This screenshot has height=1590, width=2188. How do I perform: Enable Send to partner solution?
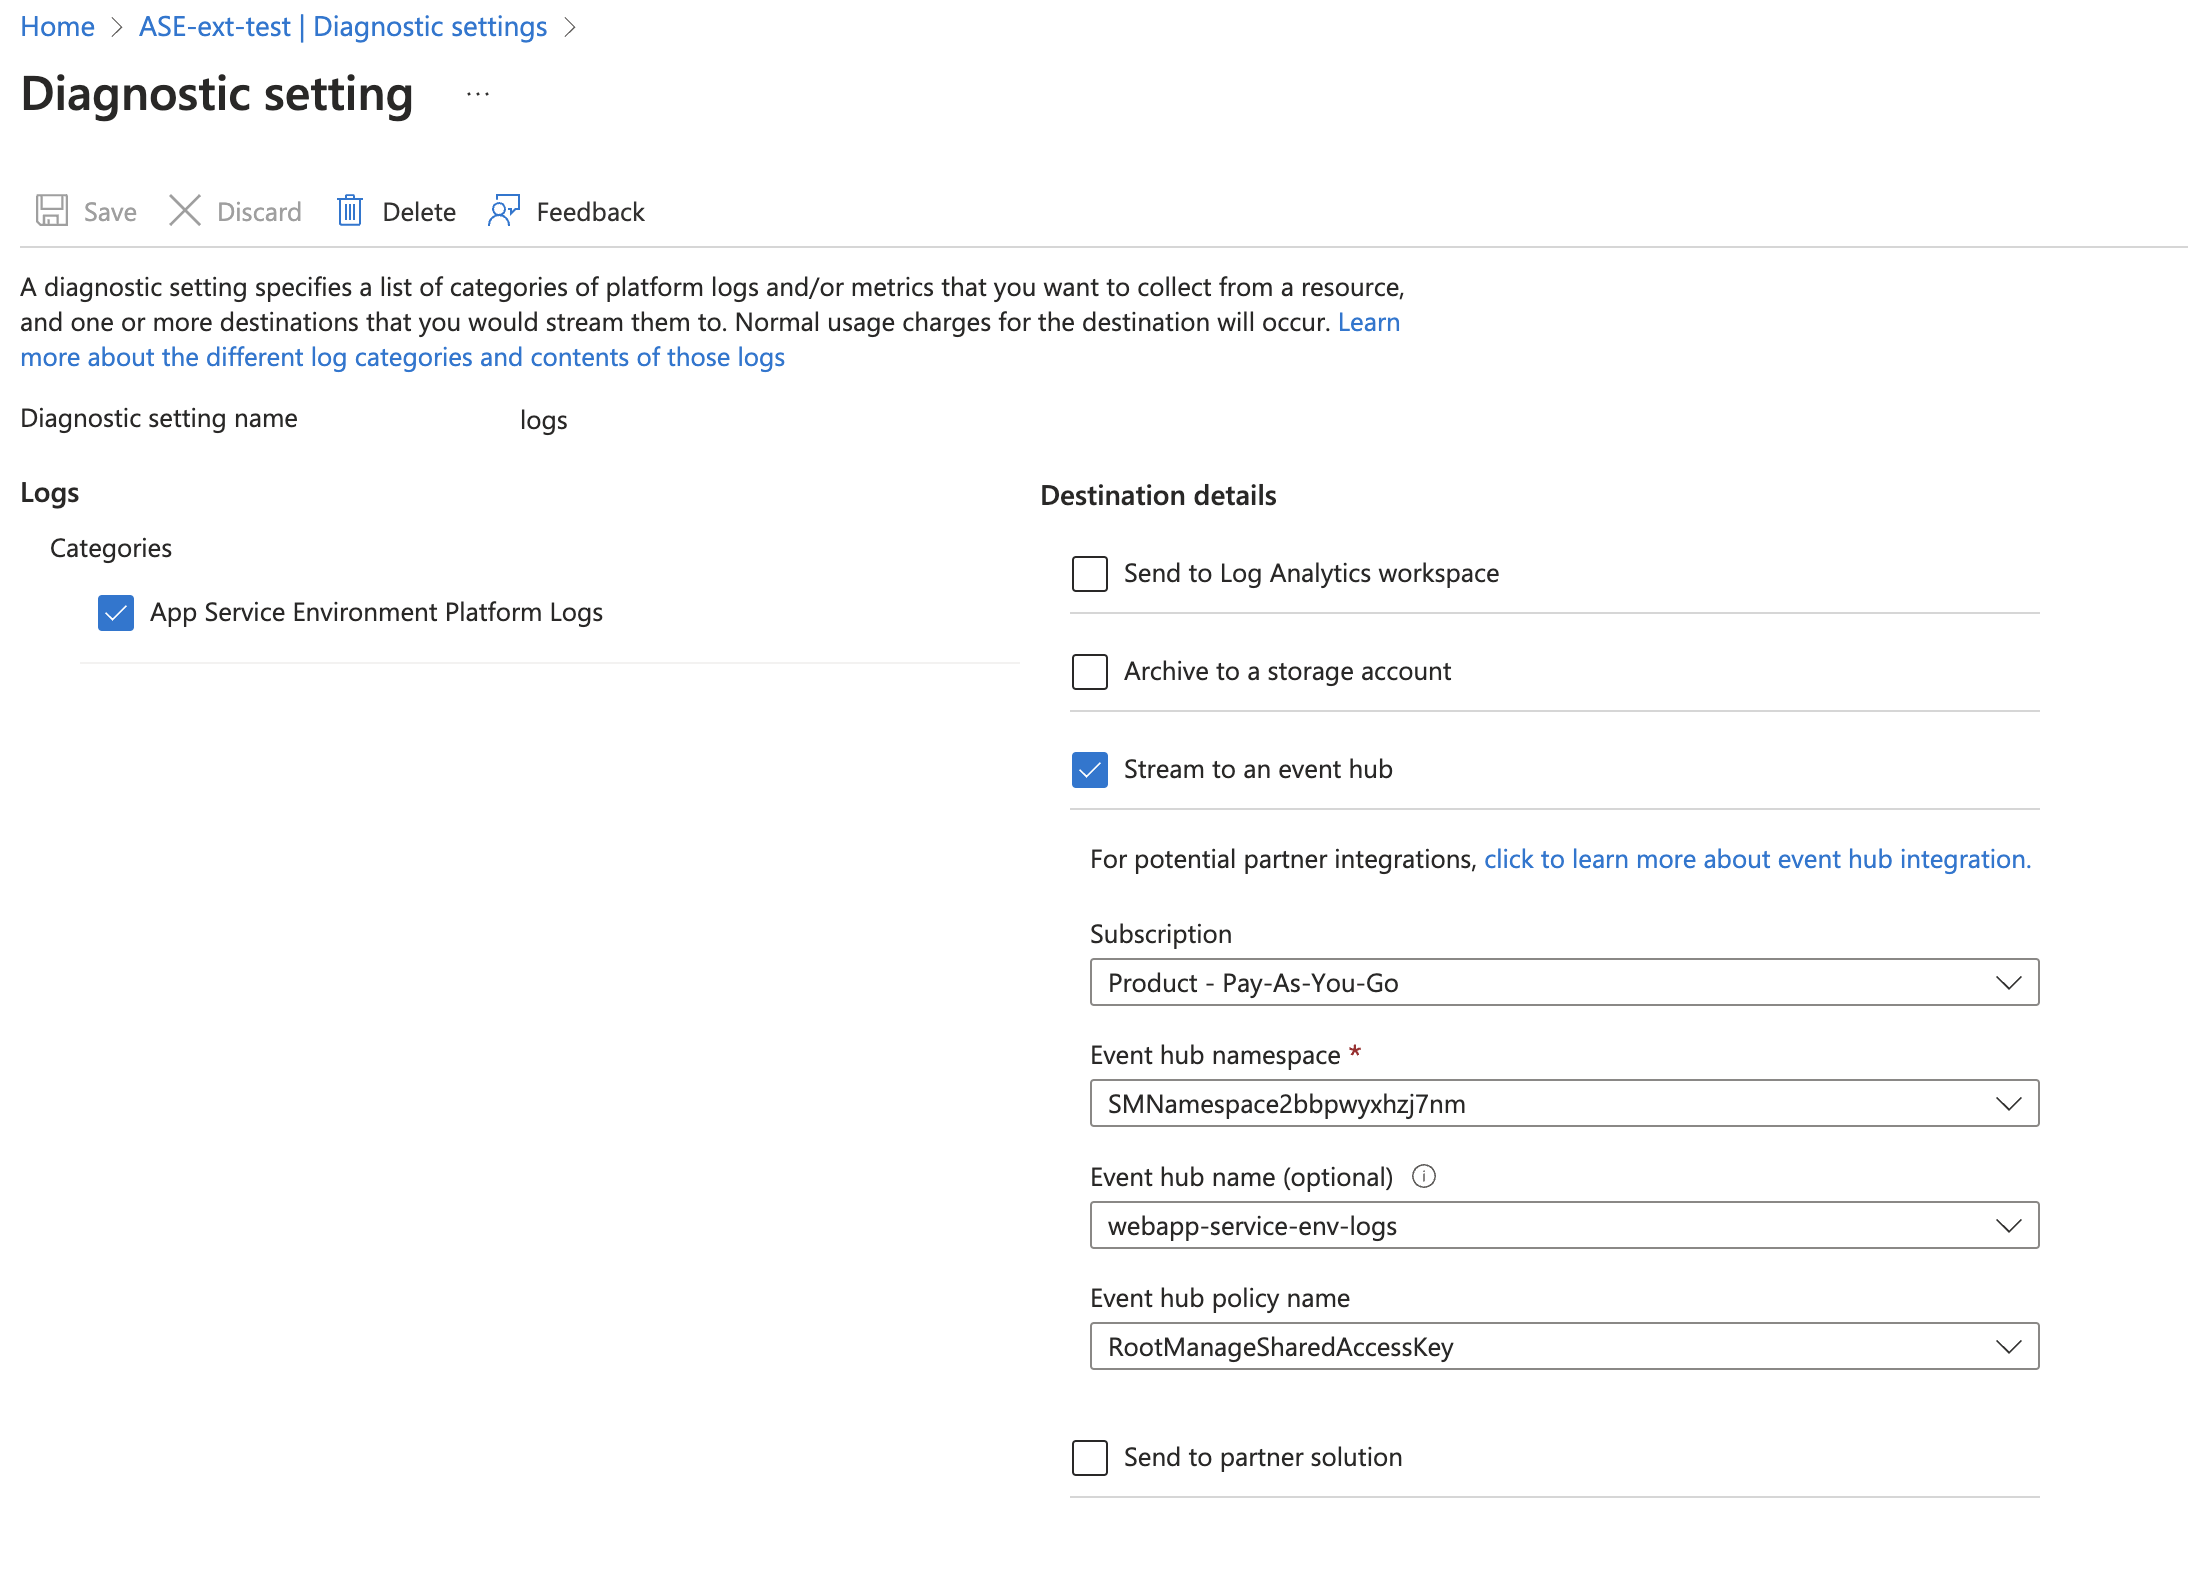tap(1089, 1457)
